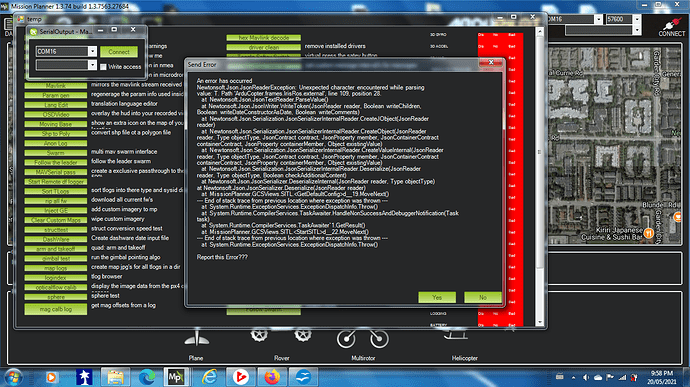Close the Send Error dialog
Screen dimensions: 690x387
(491, 63)
